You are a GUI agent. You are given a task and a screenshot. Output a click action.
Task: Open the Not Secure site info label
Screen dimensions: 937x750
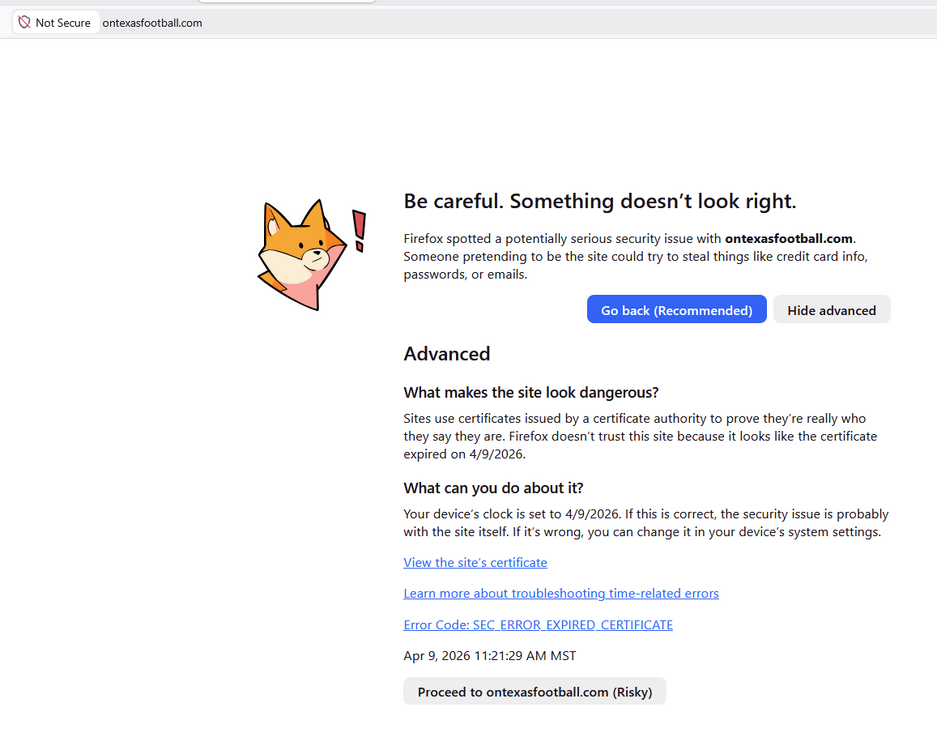(62, 22)
